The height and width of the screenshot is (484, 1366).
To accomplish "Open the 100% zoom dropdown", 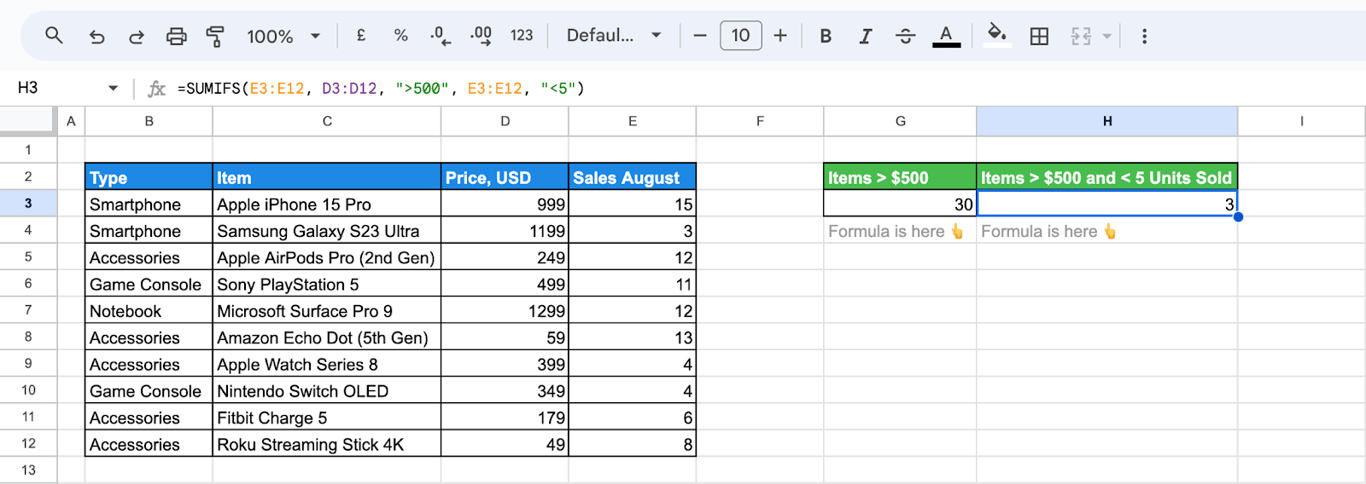I will coord(284,36).
